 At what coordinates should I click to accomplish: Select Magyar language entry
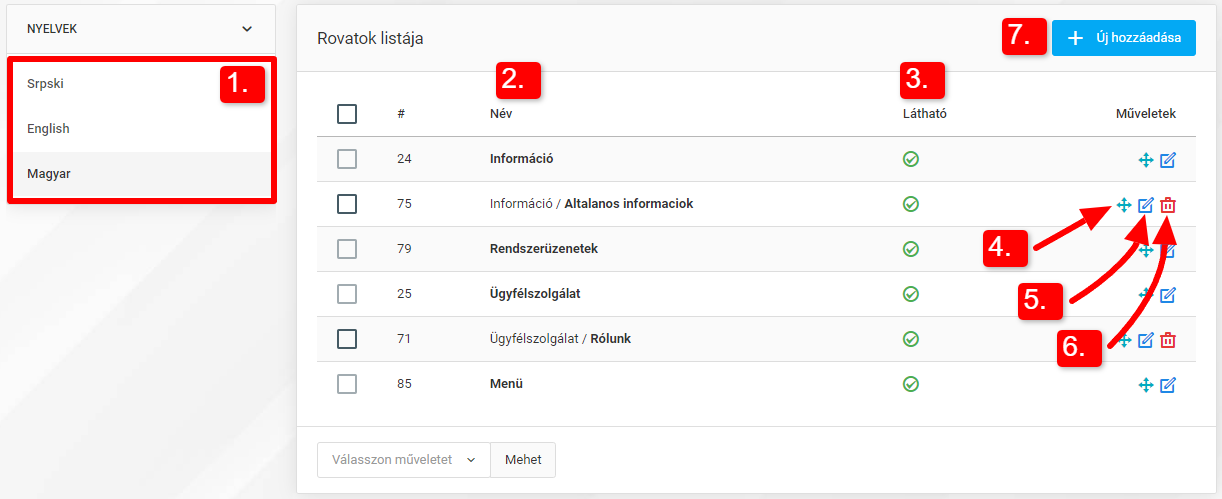pos(141,174)
